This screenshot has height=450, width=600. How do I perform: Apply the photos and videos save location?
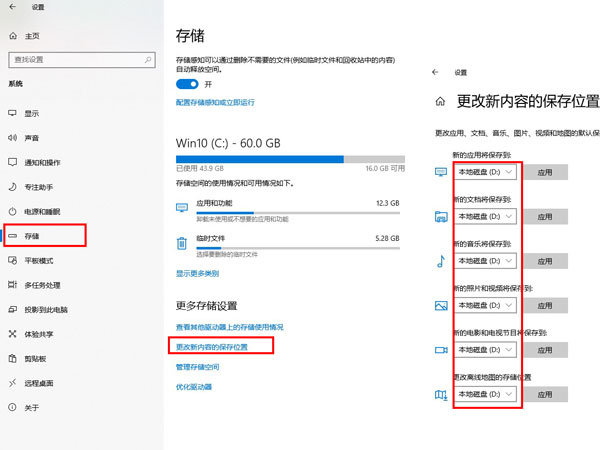pos(545,305)
